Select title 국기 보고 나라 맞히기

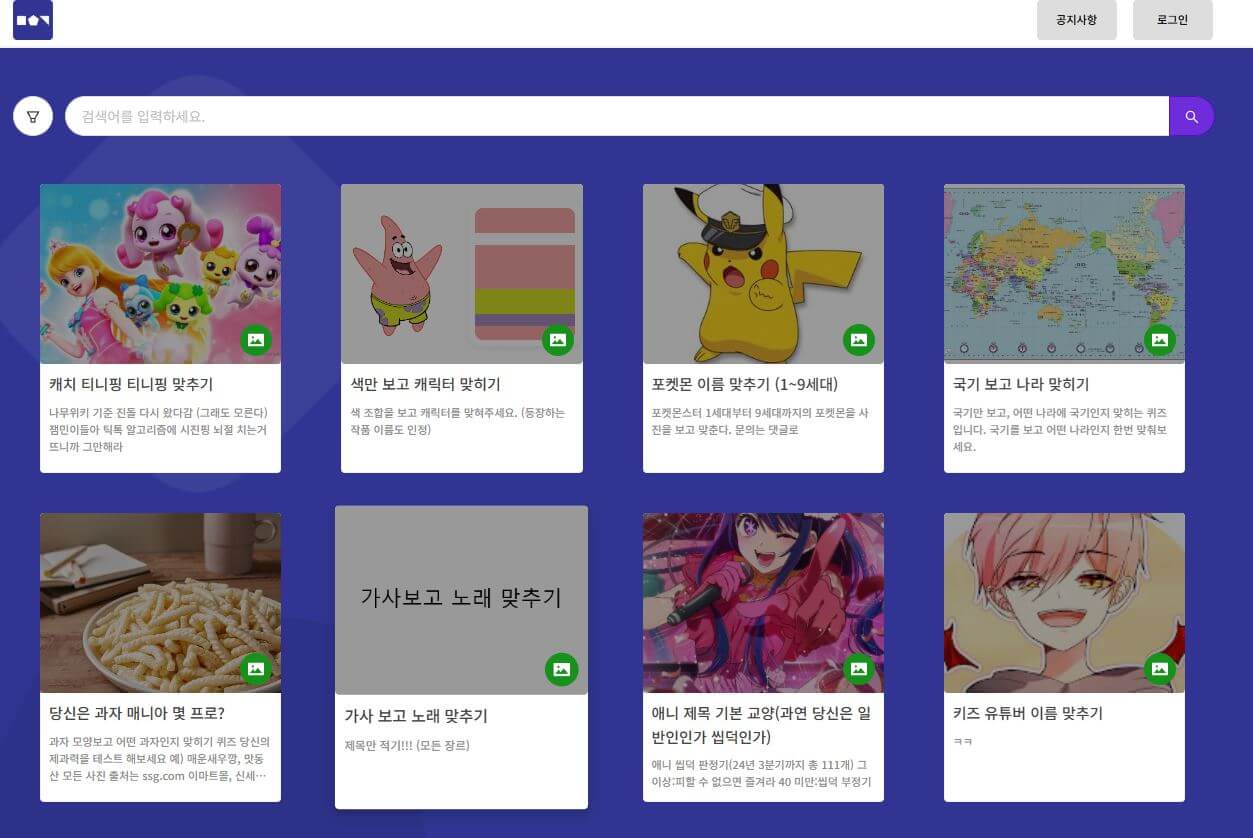click(x=1021, y=384)
